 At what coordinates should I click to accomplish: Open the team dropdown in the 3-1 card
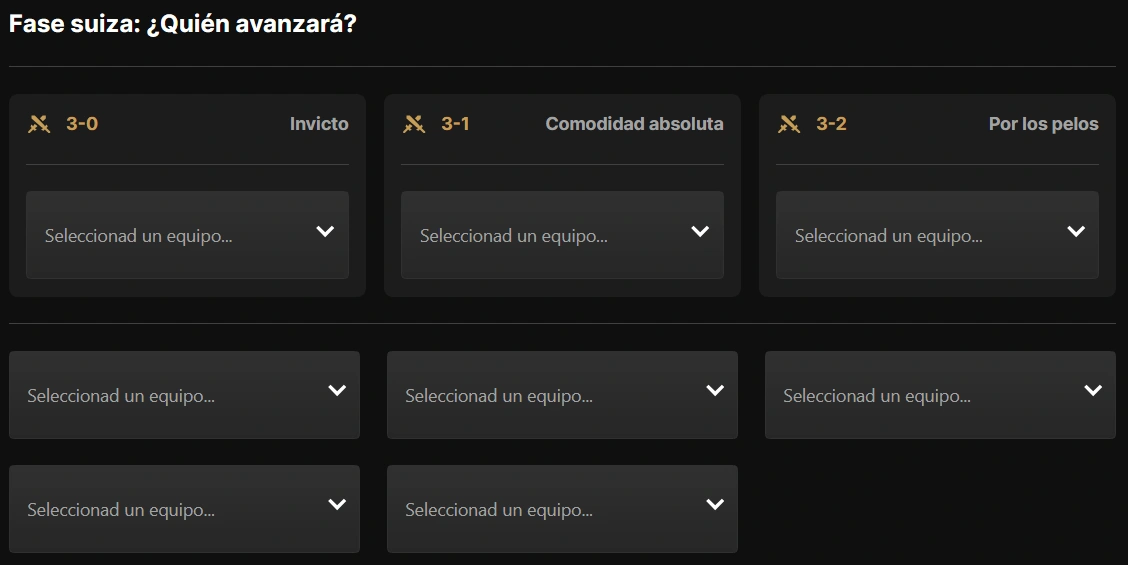pos(562,235)
